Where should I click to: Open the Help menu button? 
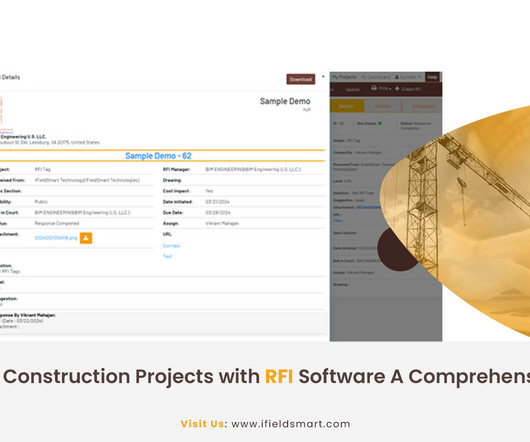click(432, 77)
